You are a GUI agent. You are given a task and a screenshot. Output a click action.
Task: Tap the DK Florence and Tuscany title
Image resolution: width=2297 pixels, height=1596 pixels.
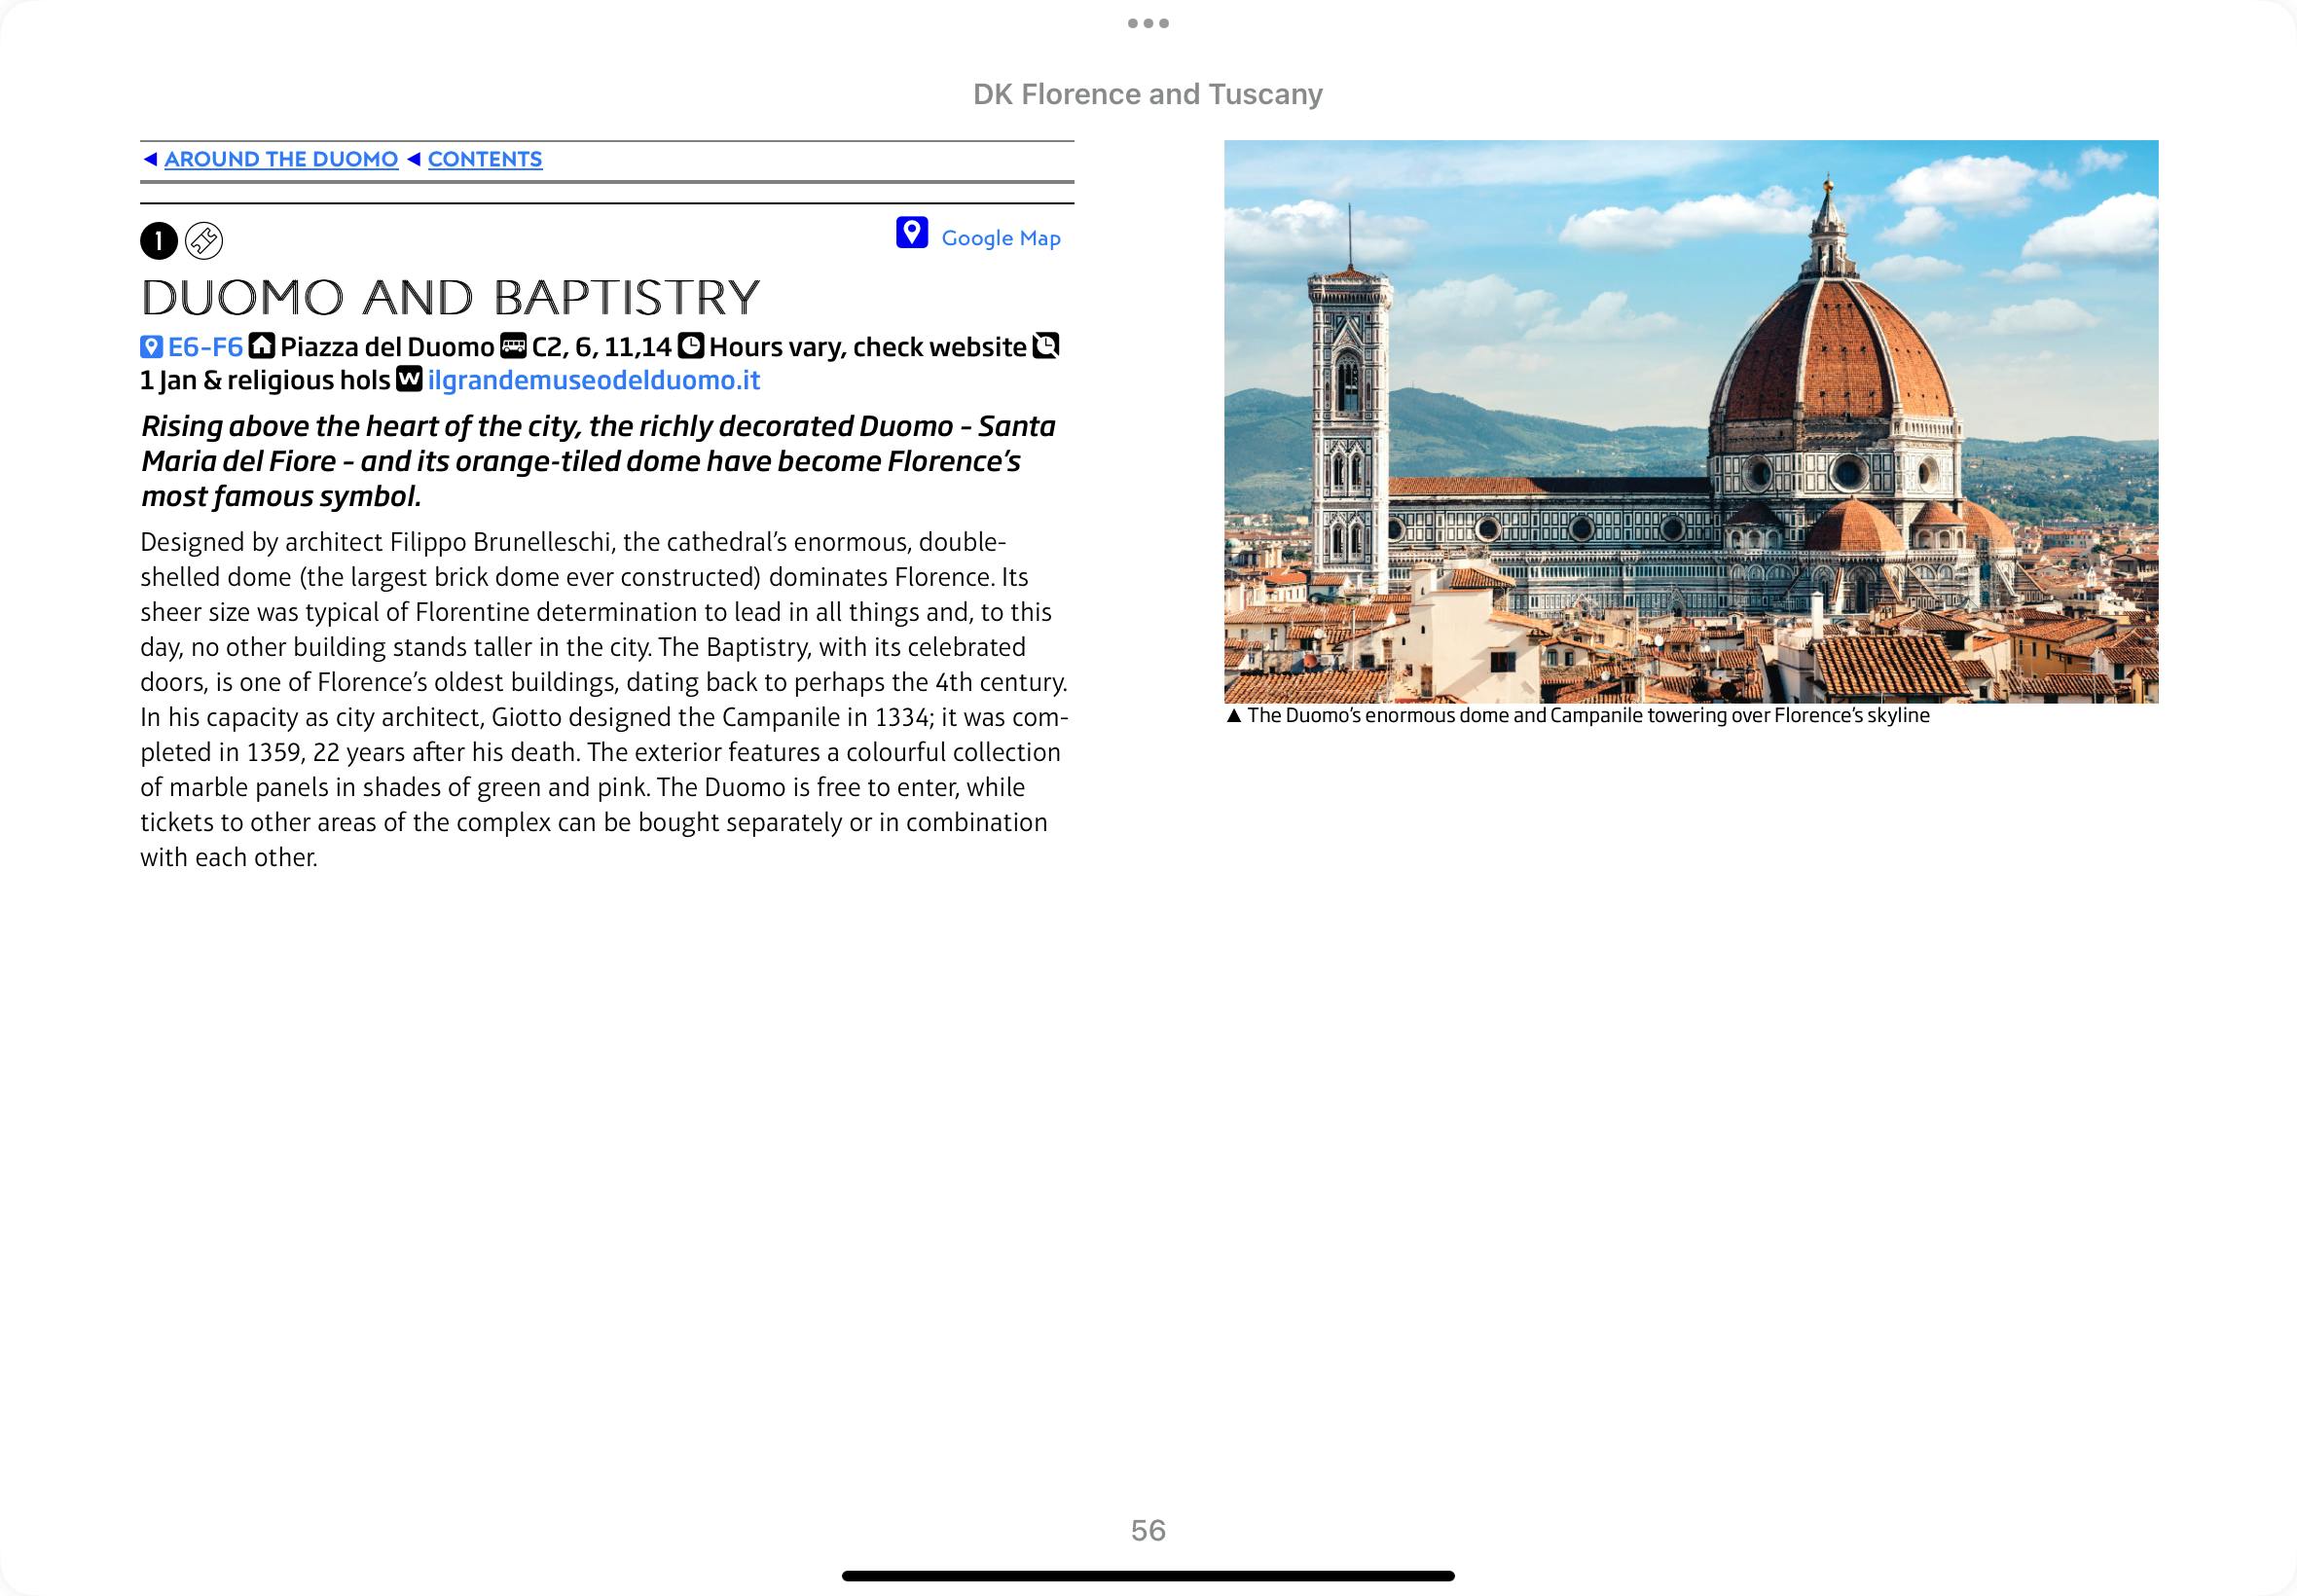tap(1148, 94)
